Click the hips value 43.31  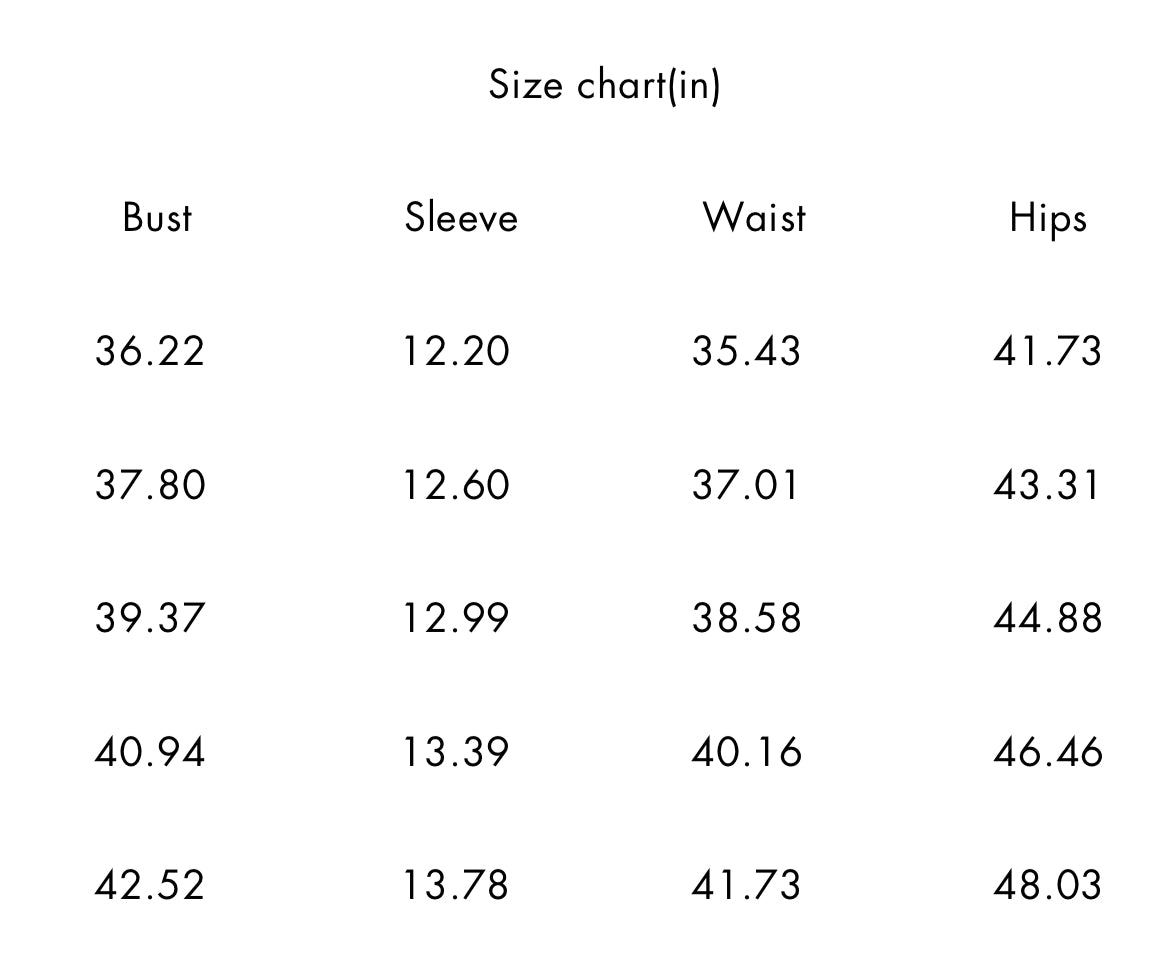point(1047,485)
